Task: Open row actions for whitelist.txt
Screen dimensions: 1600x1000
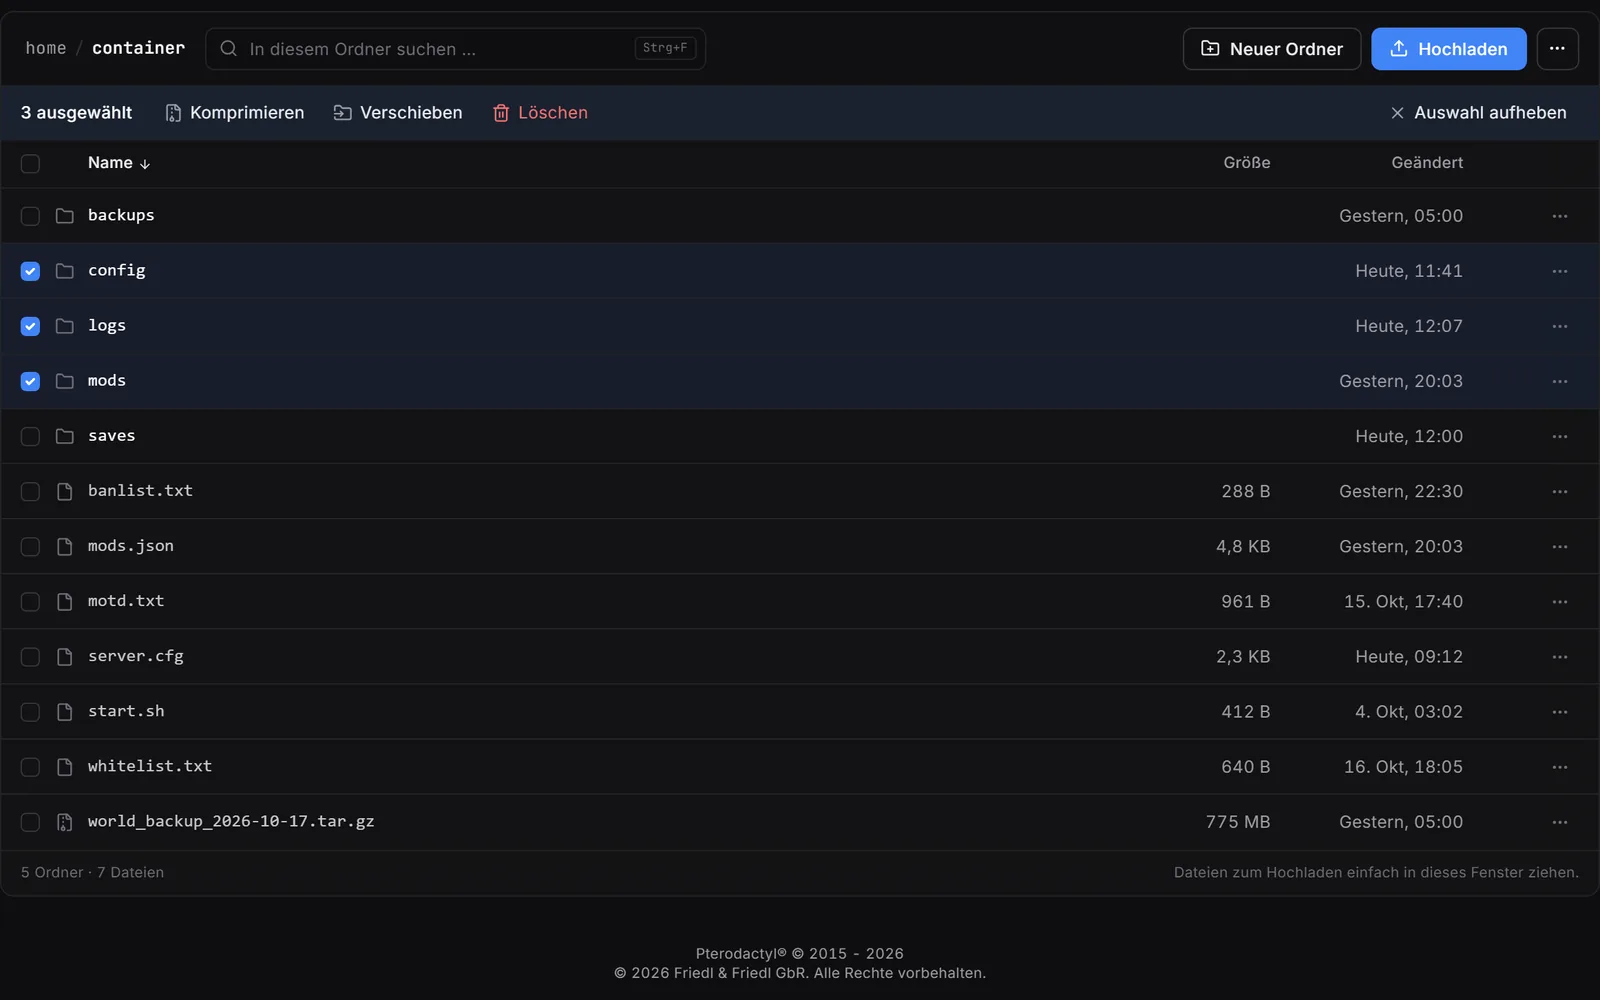Action: point(1560,767)
